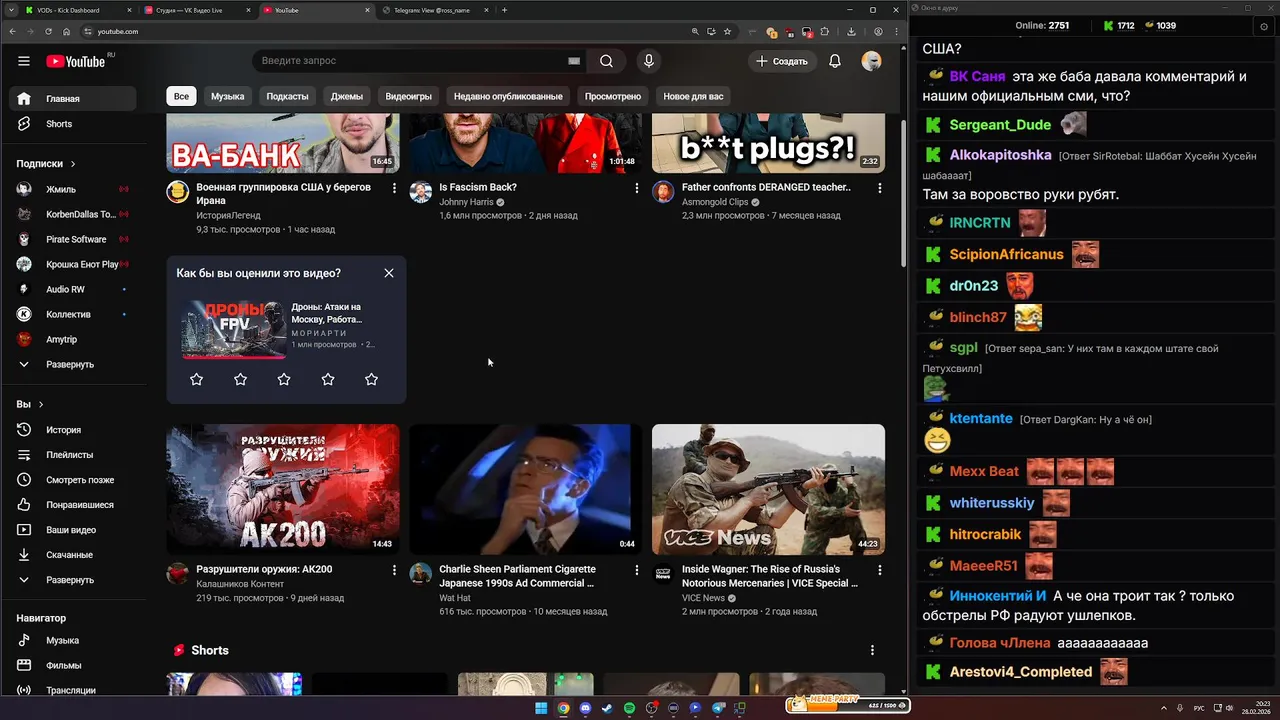Open the browser zoom magnifier icon
Viewport: 1280px width, 720px height.
[x=695, y=31]
